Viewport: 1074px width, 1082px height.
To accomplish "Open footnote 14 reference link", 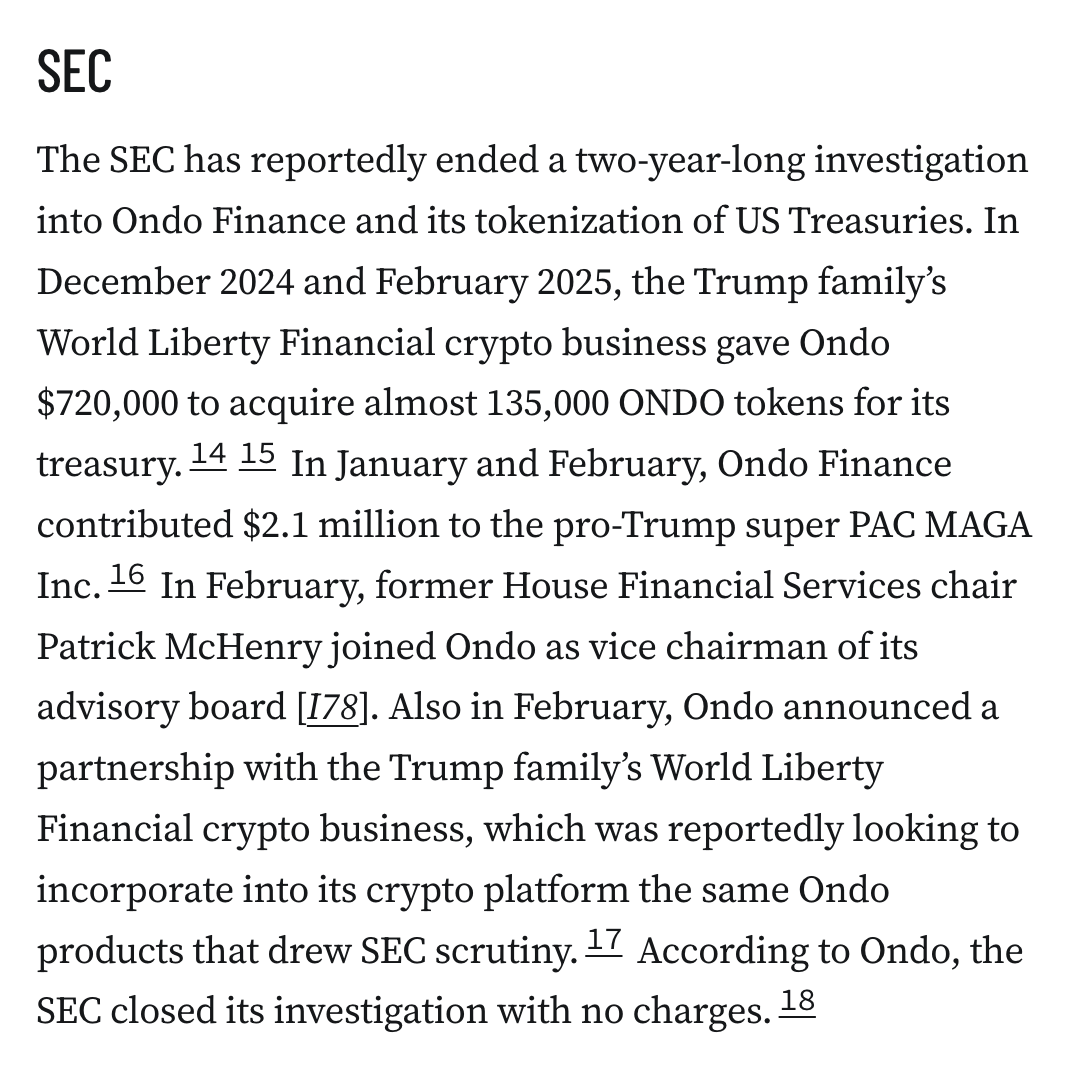I will [208, 456].
